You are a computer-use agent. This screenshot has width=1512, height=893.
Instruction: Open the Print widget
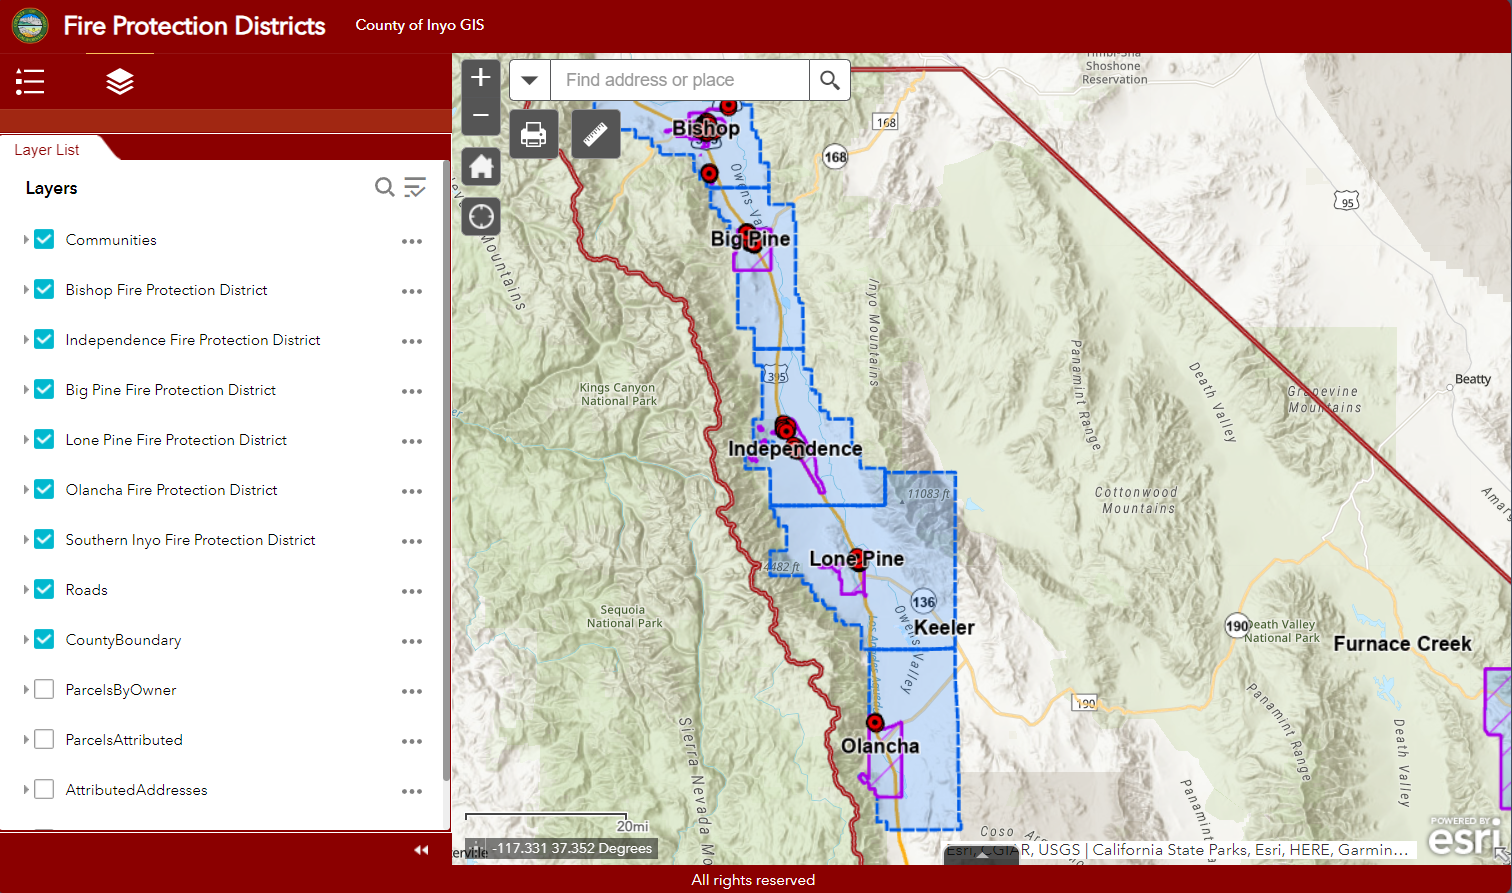(534, 134)
